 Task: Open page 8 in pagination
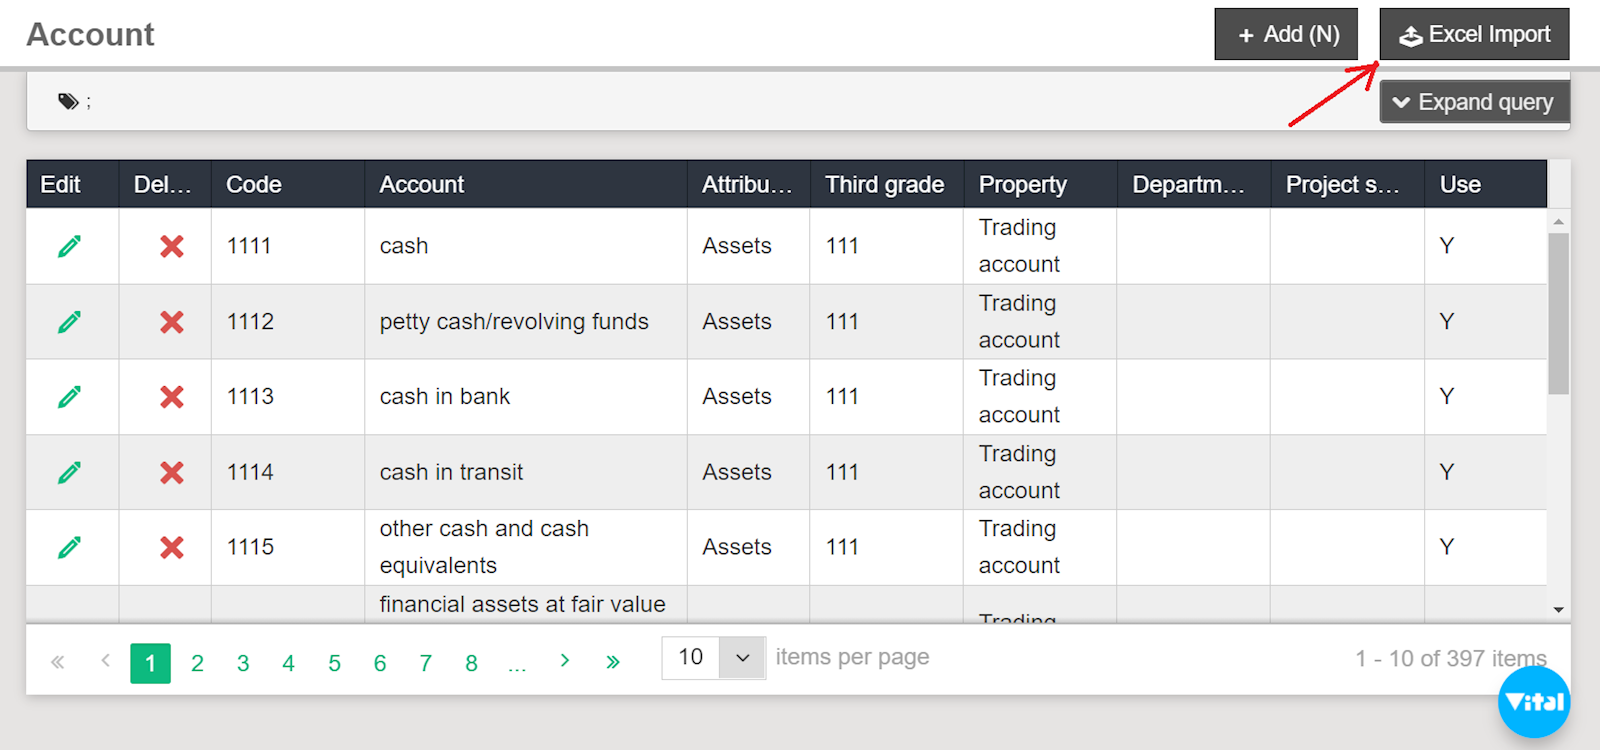coord(471,663)
